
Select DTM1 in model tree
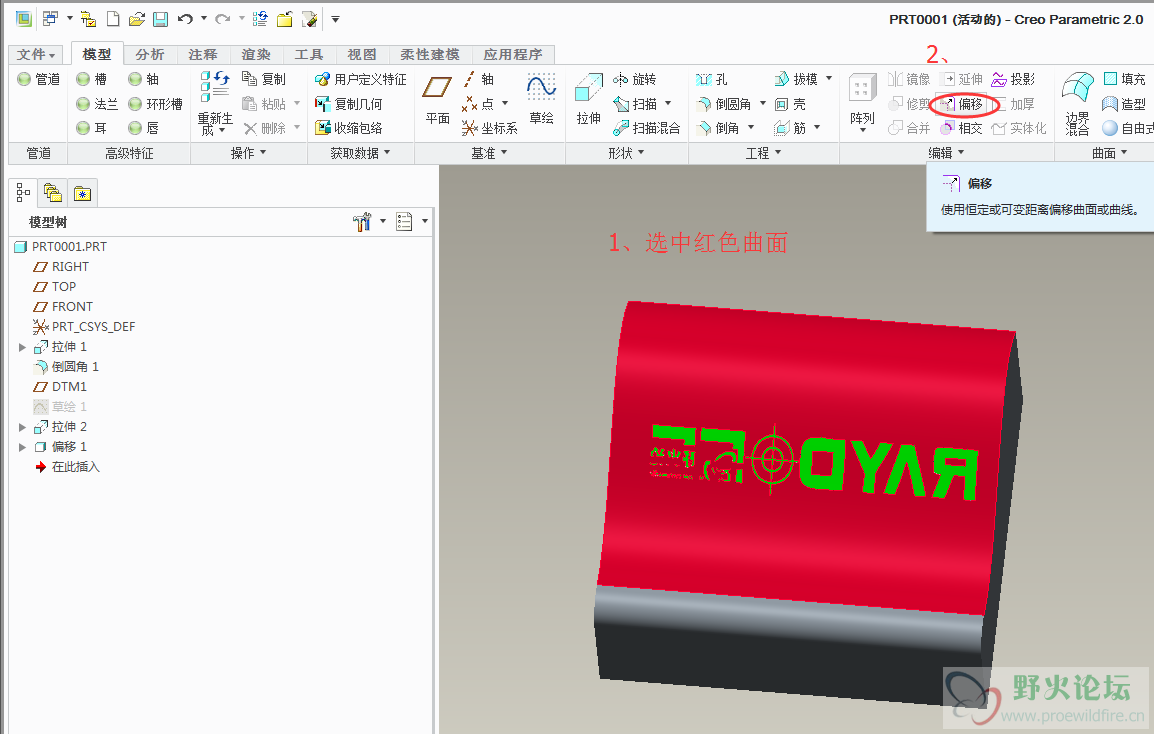[61, 387]
